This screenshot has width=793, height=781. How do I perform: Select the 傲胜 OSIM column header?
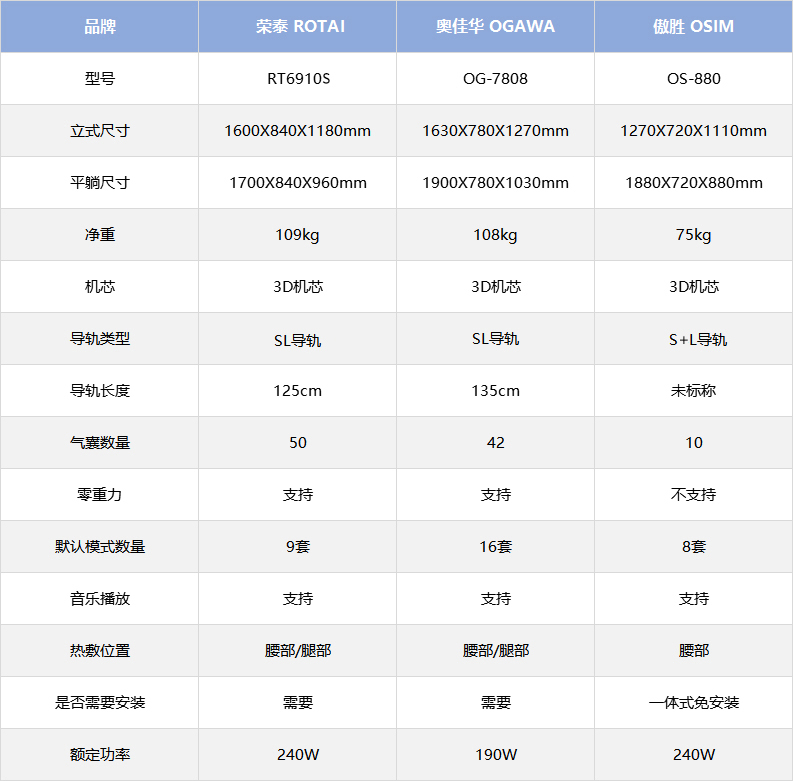point(693,26)
